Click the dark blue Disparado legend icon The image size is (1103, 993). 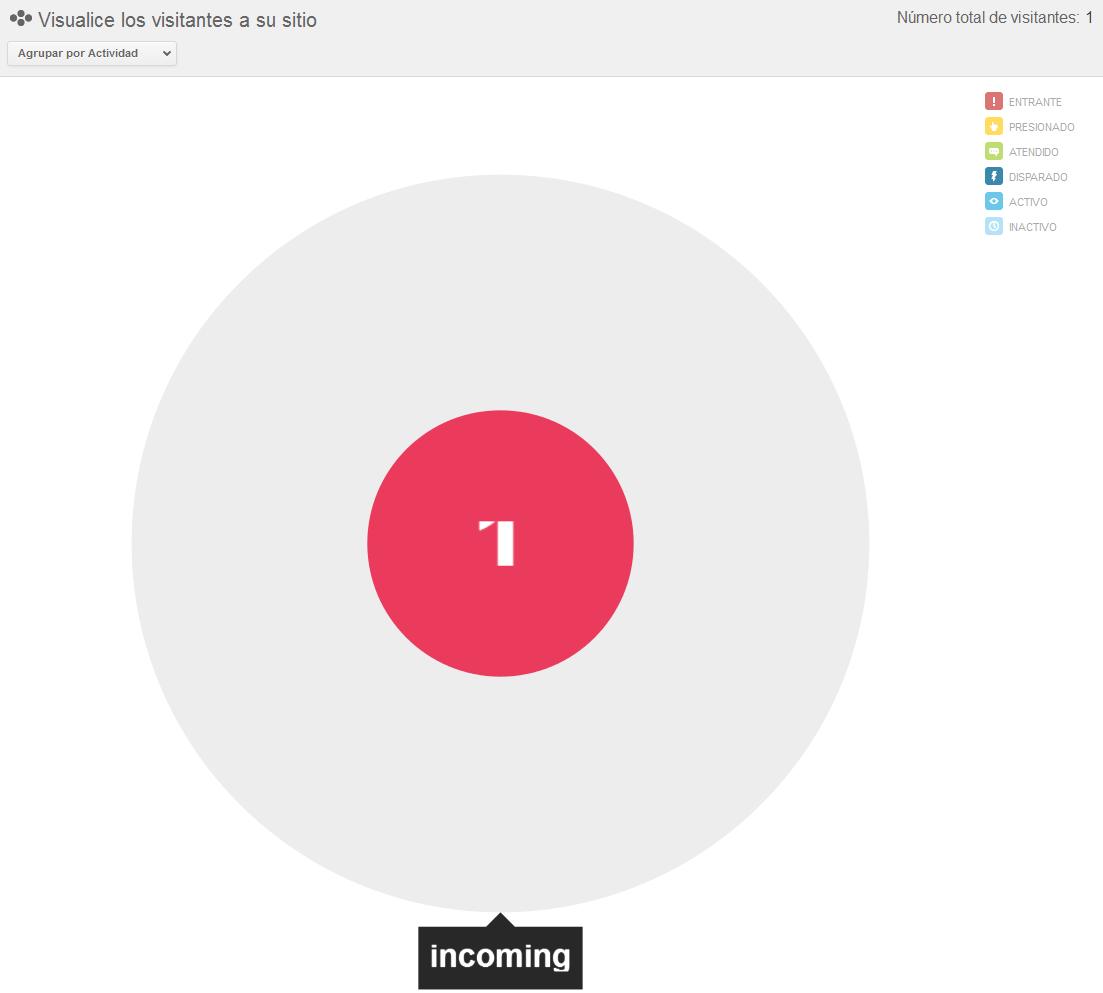pyautogui.click(x=993, y=177)
